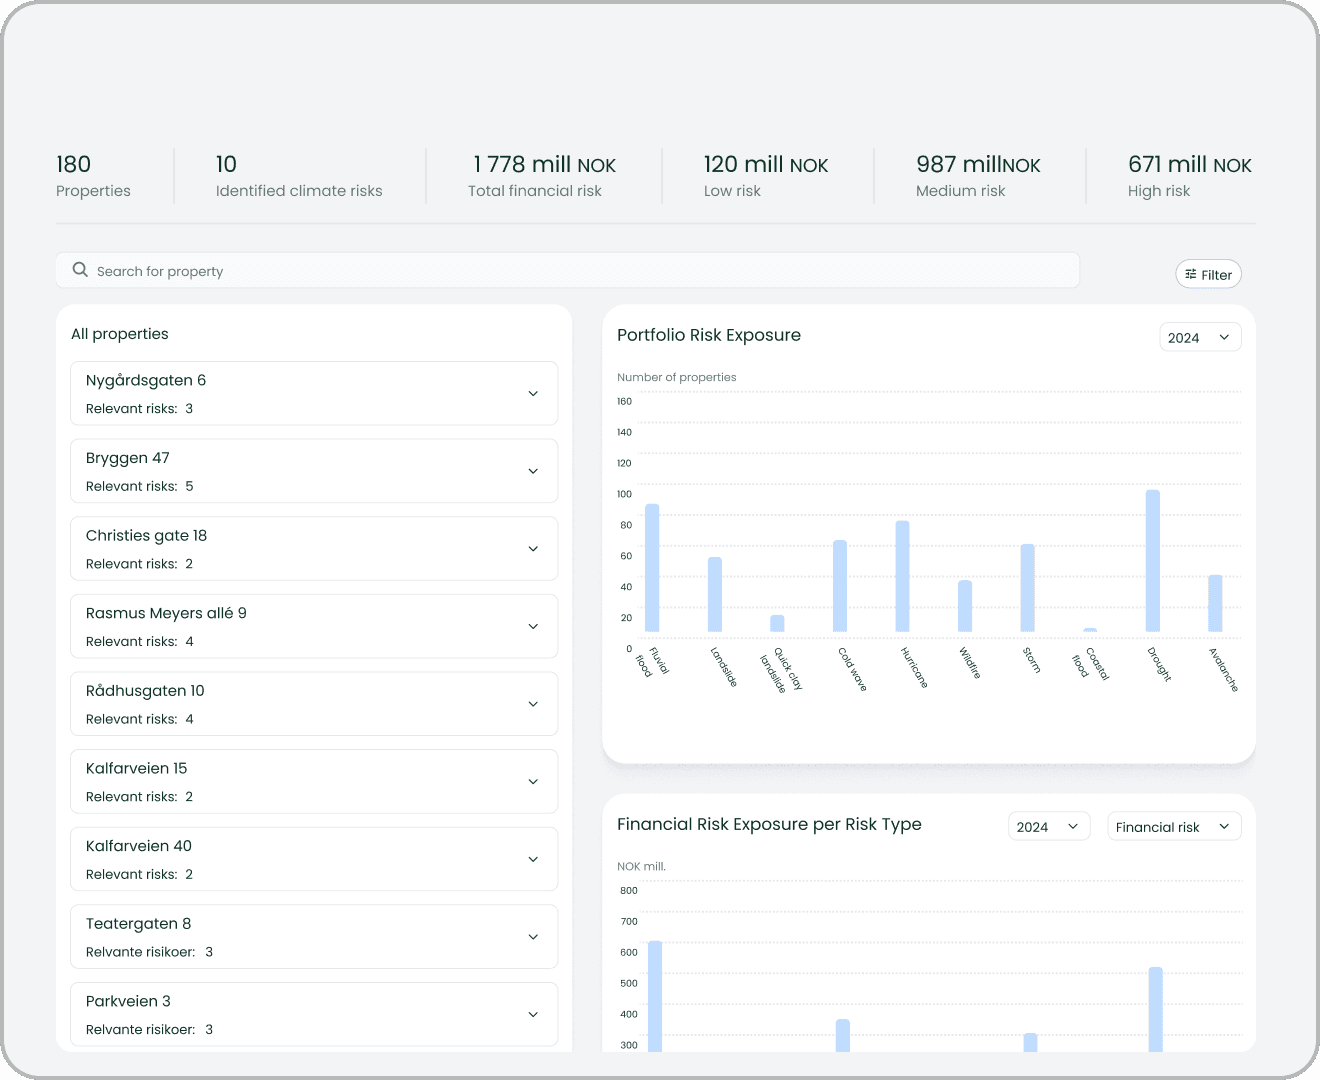Click the Wildfire bar in Portfolio chart

[x=965, y=606]
